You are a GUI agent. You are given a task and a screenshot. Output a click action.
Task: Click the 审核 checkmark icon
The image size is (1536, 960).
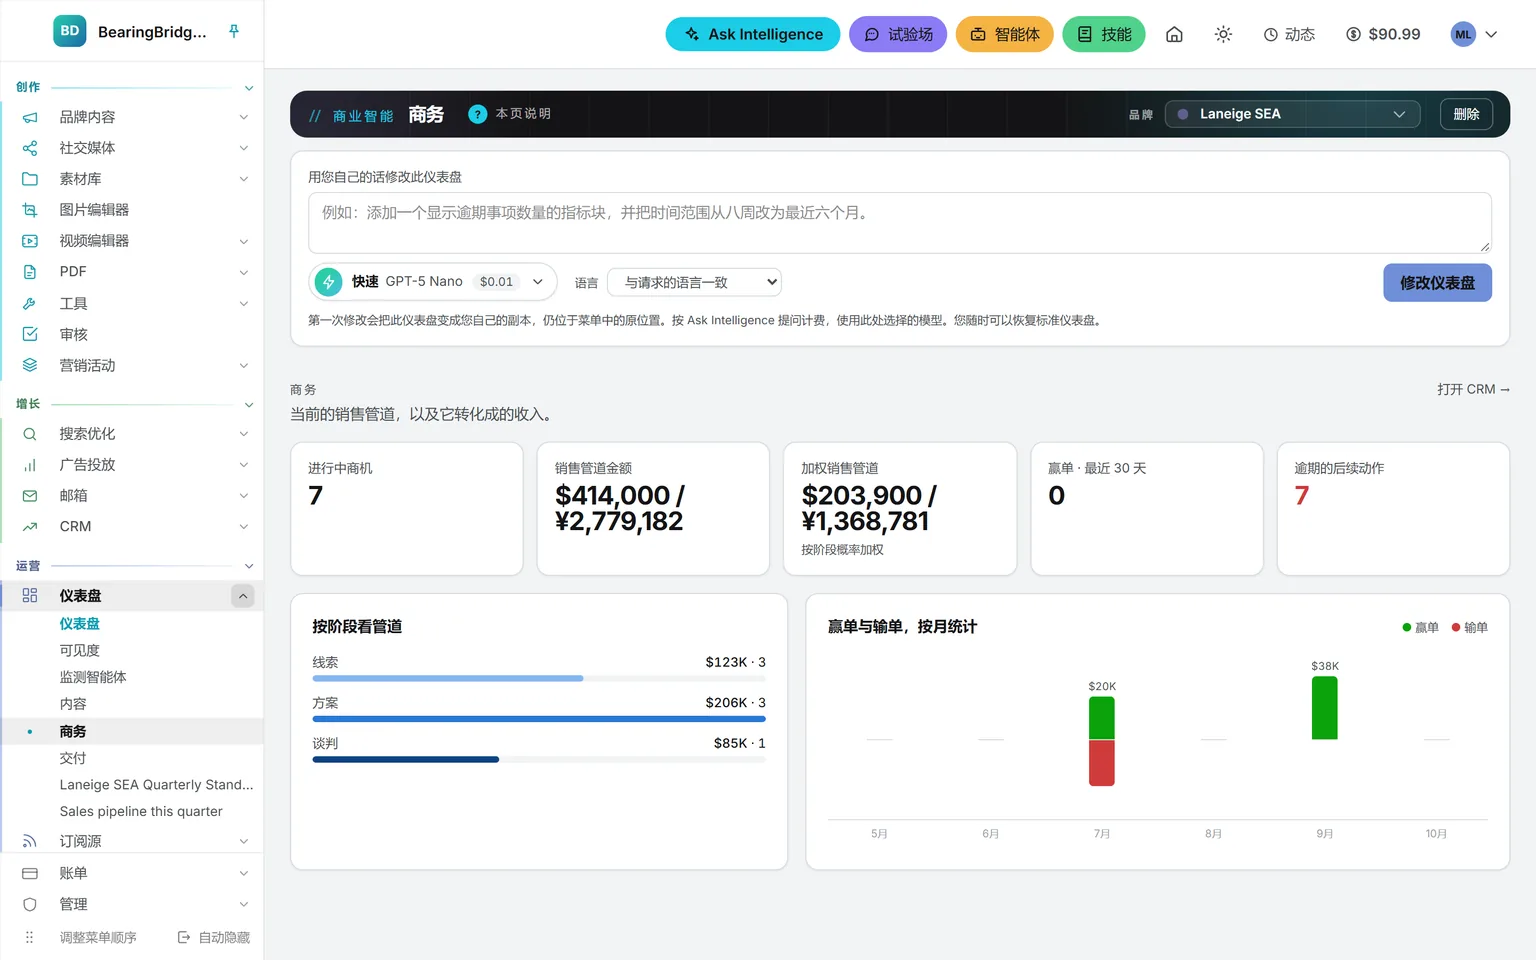30,334
